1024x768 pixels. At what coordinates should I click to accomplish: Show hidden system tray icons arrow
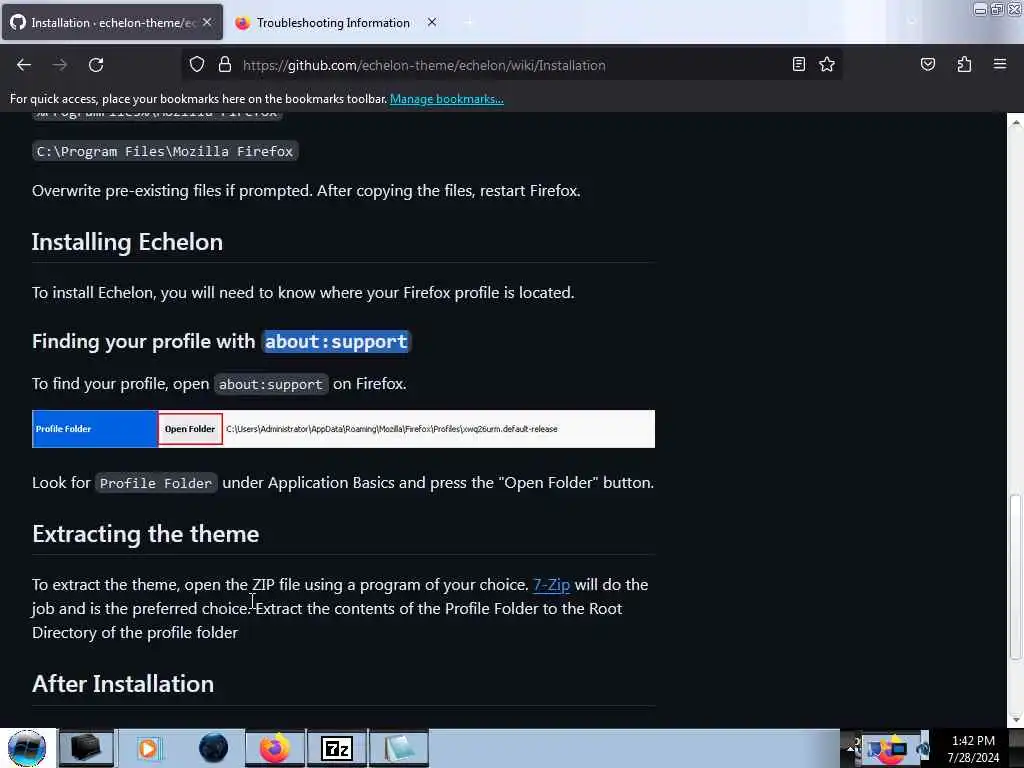pos(852,748)
